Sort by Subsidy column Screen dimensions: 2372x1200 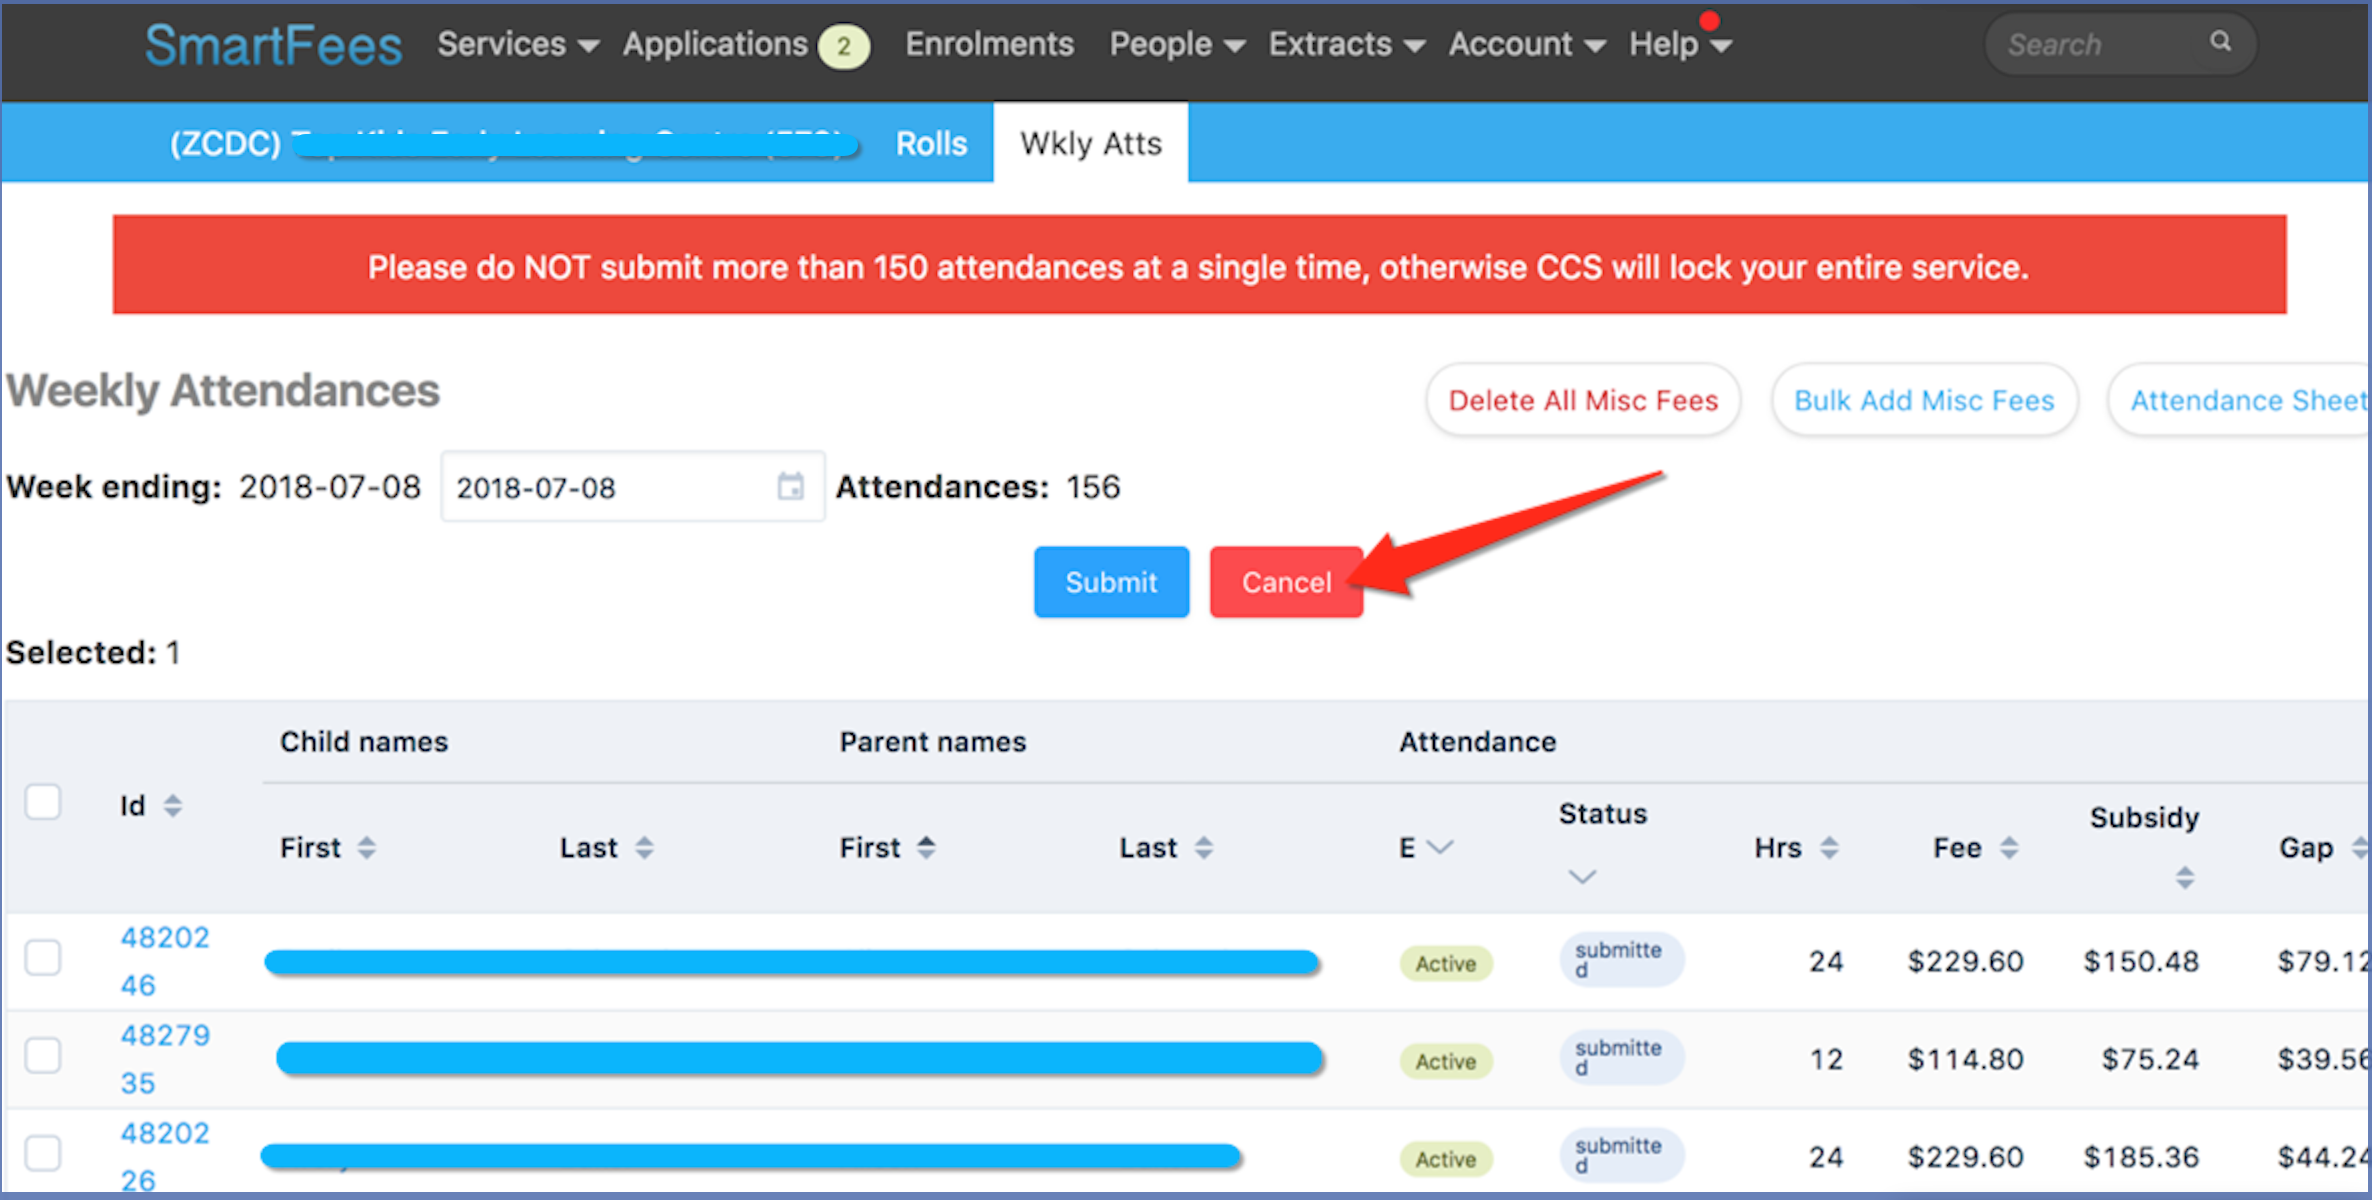pyautogui.click(x=2184, y=878)
